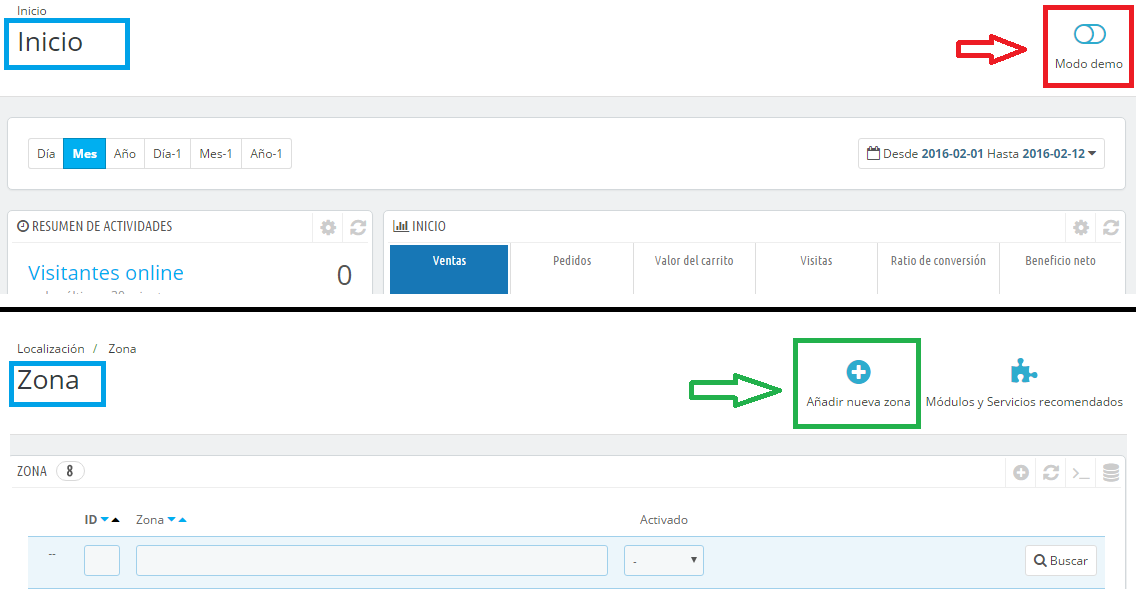
Task: Focus the Zona name filter input
Action: [x=372, y=560]
